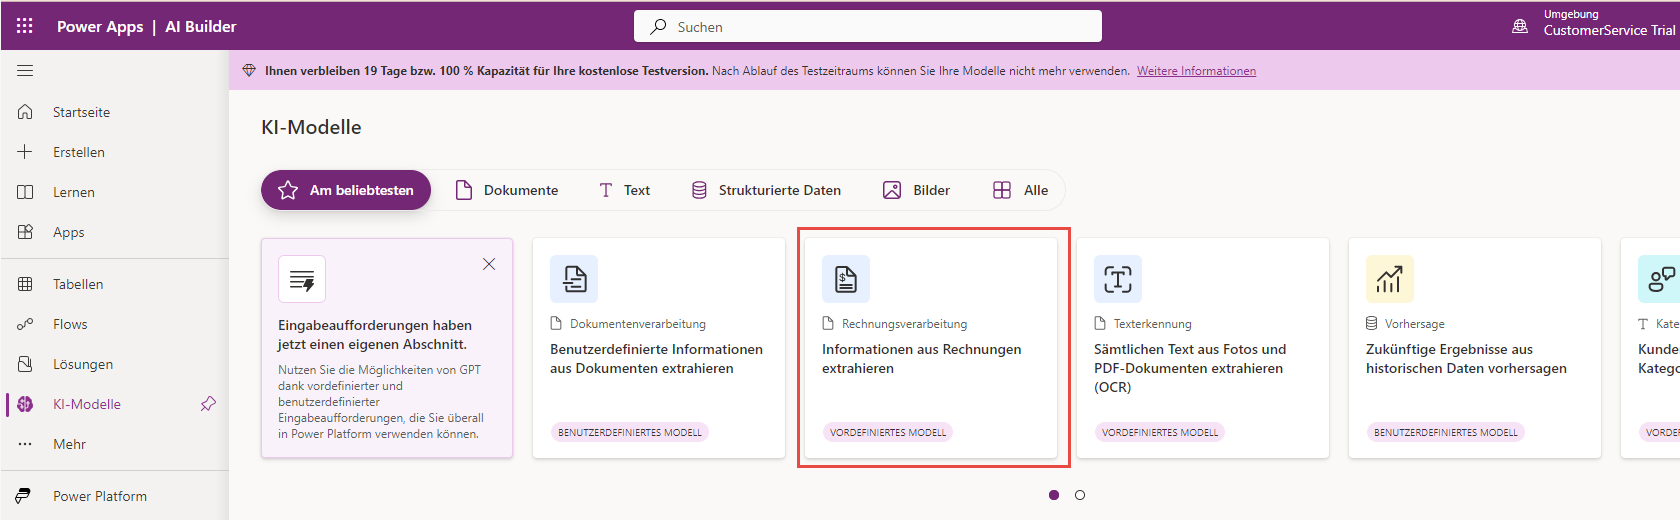Click the Dokumentenverarbeitung card icon
The width and height of the screenshot is (1680, 520).
point(574,279)
